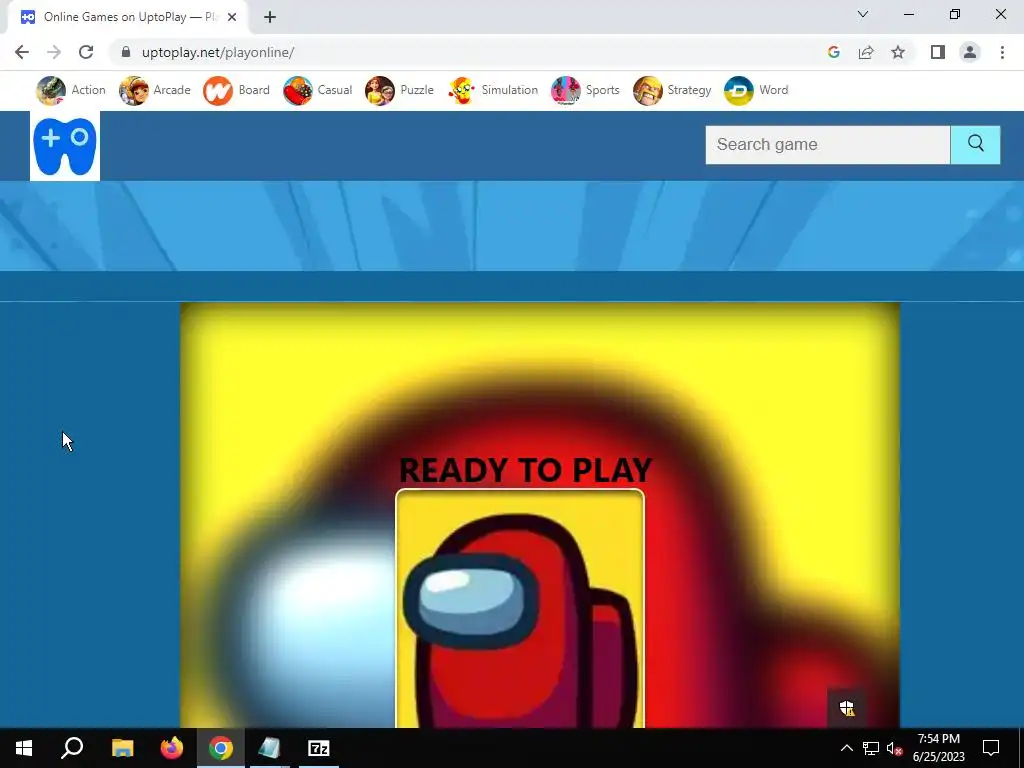Click the muted volume tray icon
The image size is (1024, 768).
click(894, 748)
